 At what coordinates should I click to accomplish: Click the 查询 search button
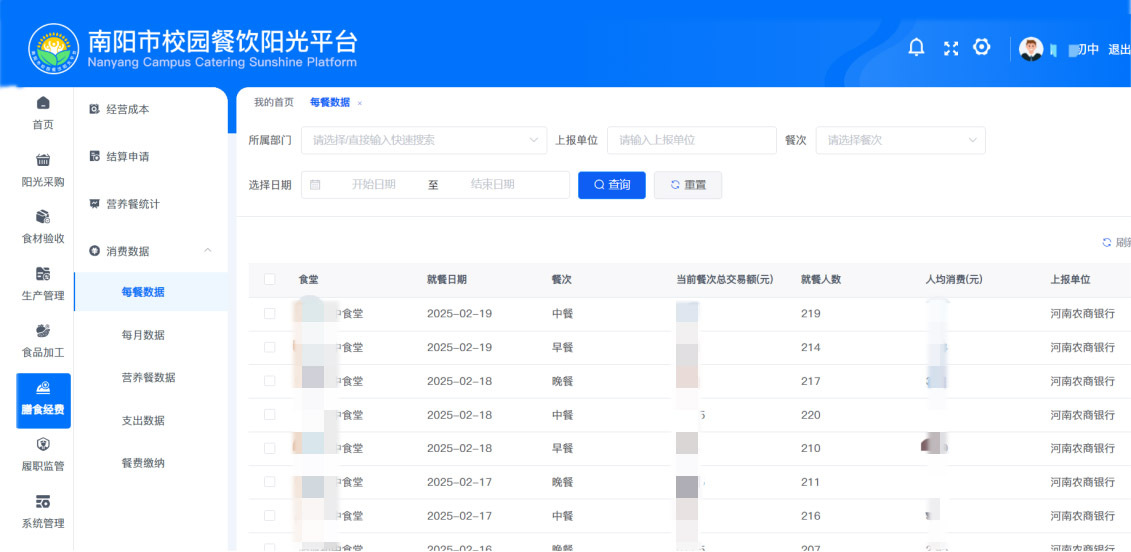pos(611,185)
